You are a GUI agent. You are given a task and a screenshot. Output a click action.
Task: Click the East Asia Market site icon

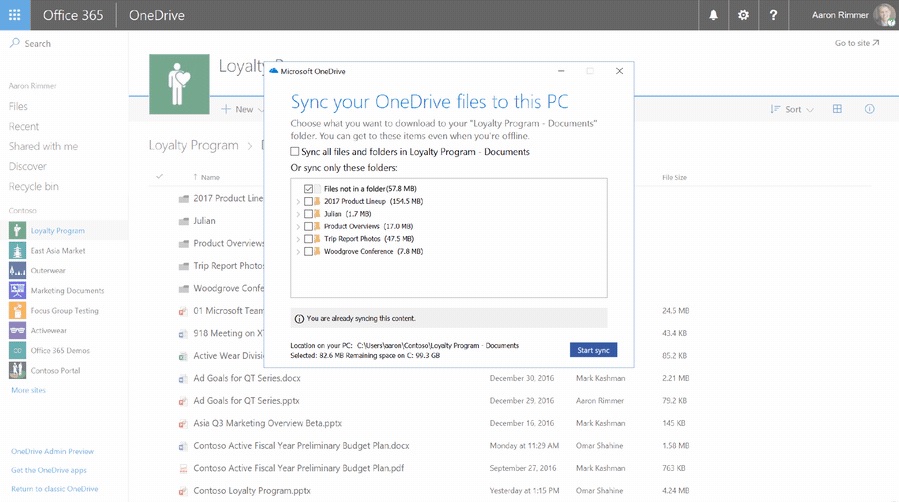[17, 250]
